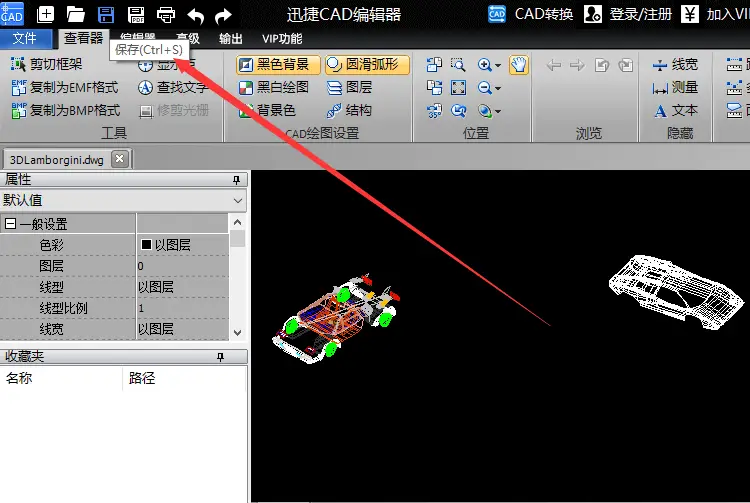Select the 3DLamborgini.dwg document tab
The image size is (750, 503).
[56, 160]
